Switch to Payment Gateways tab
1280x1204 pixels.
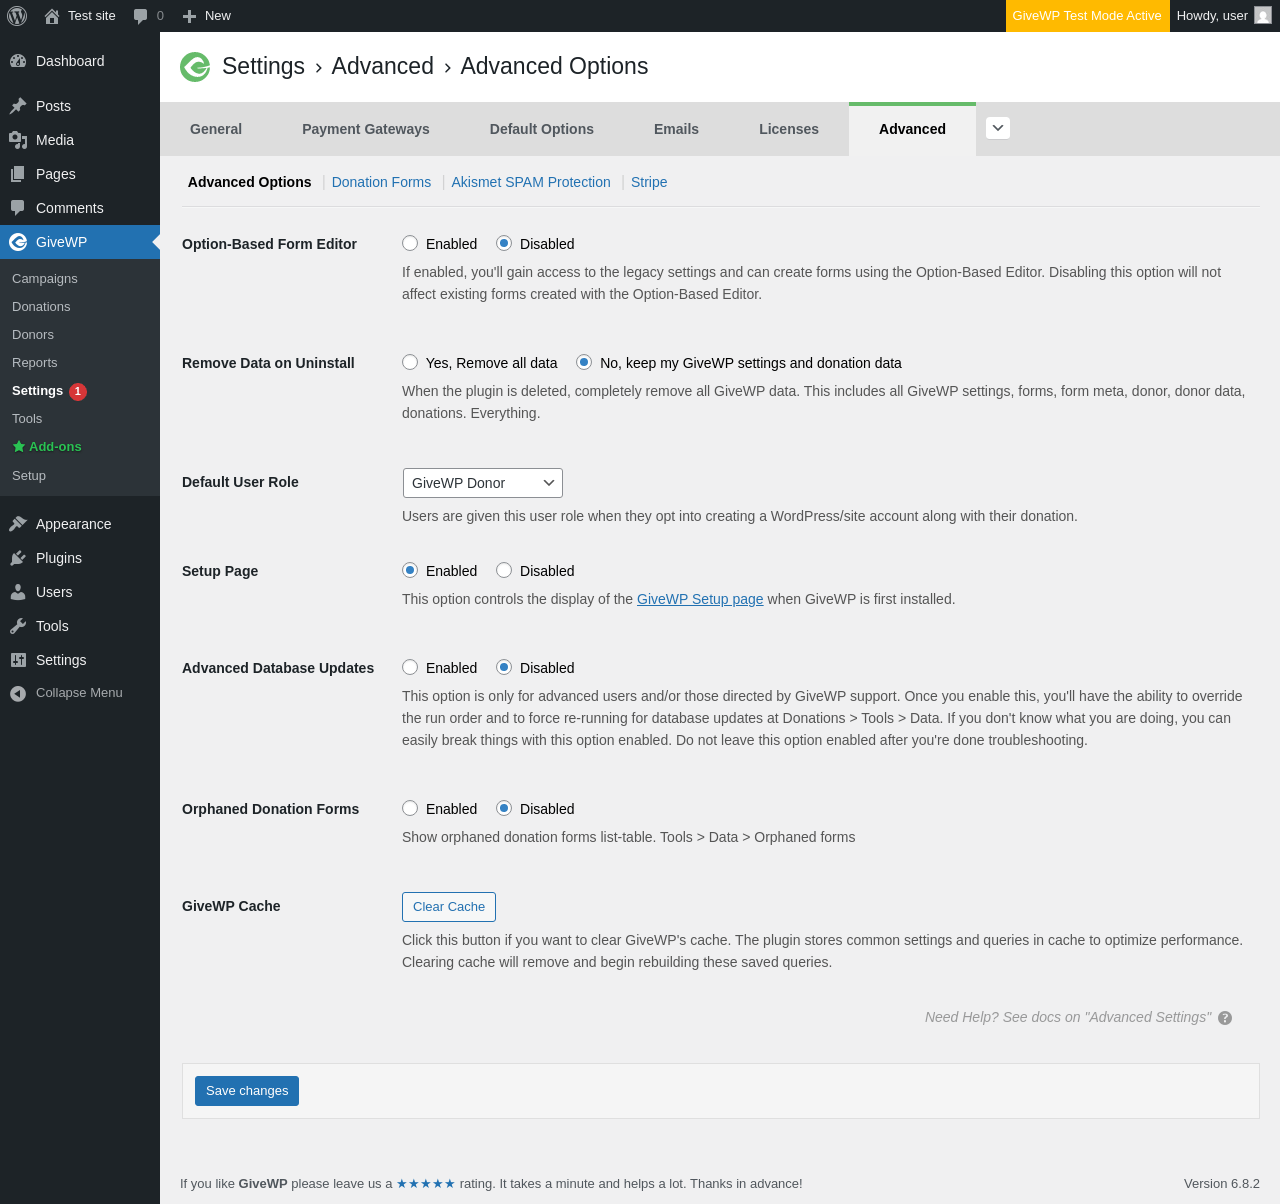(366, 129)
